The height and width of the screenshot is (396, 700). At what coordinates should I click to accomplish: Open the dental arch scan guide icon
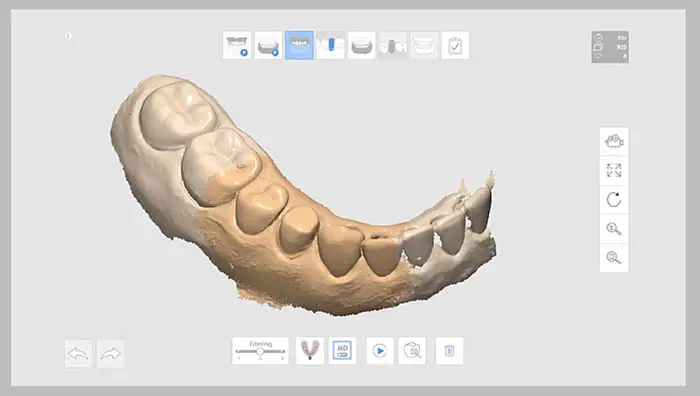(x=310, y=351)
